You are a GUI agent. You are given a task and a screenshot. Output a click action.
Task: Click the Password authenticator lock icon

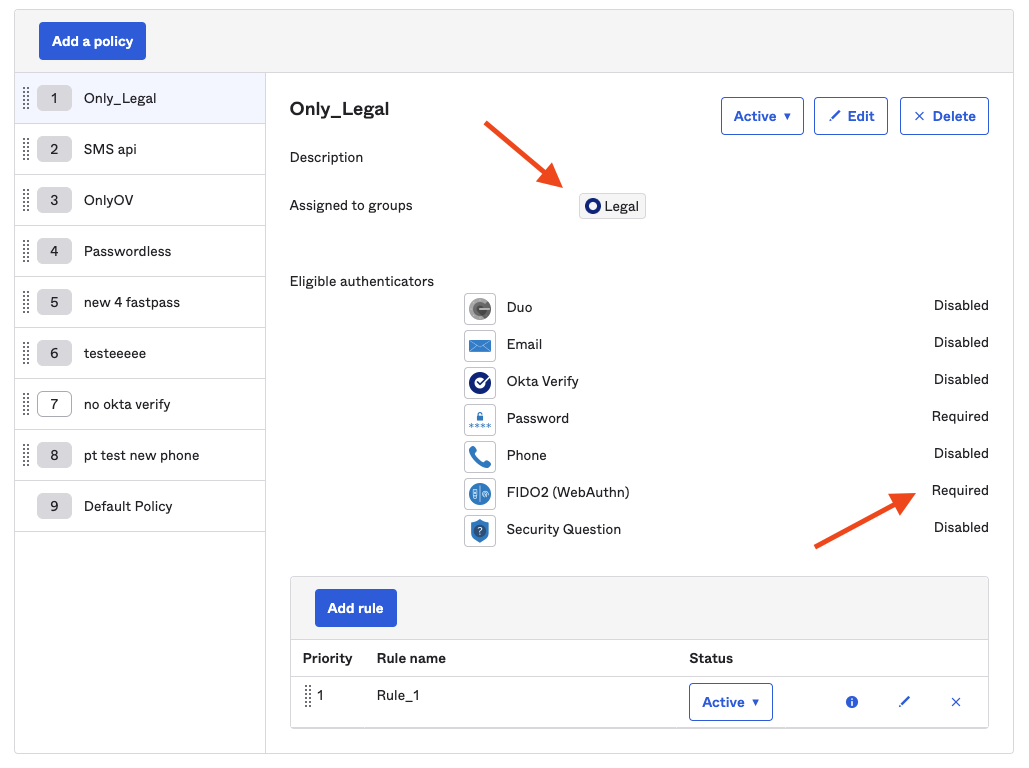[x=480, y=419]
